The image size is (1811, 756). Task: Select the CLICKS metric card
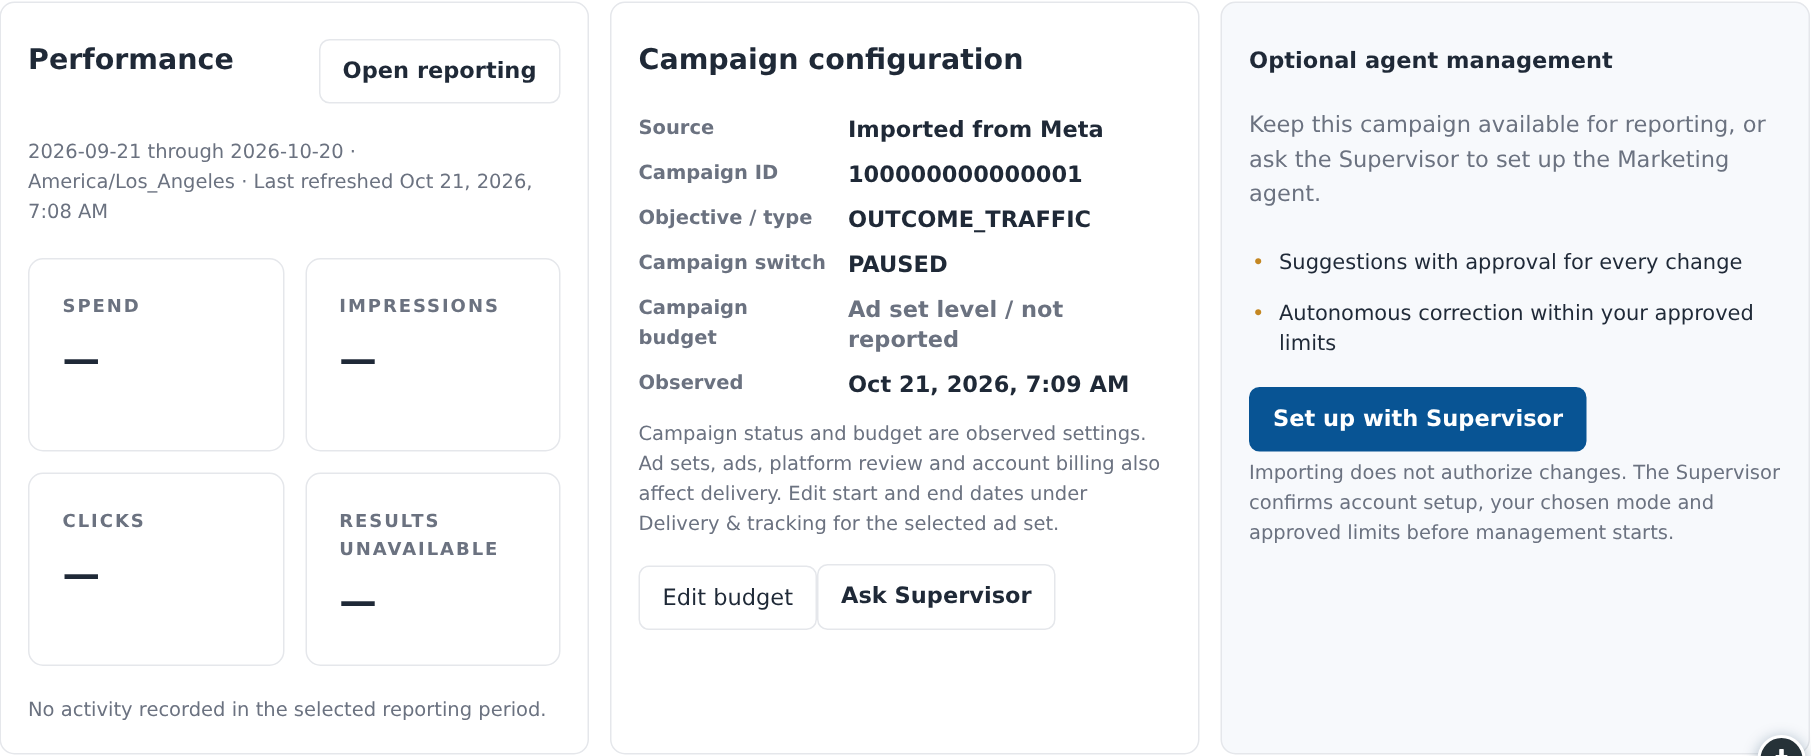tap(156, 569)
